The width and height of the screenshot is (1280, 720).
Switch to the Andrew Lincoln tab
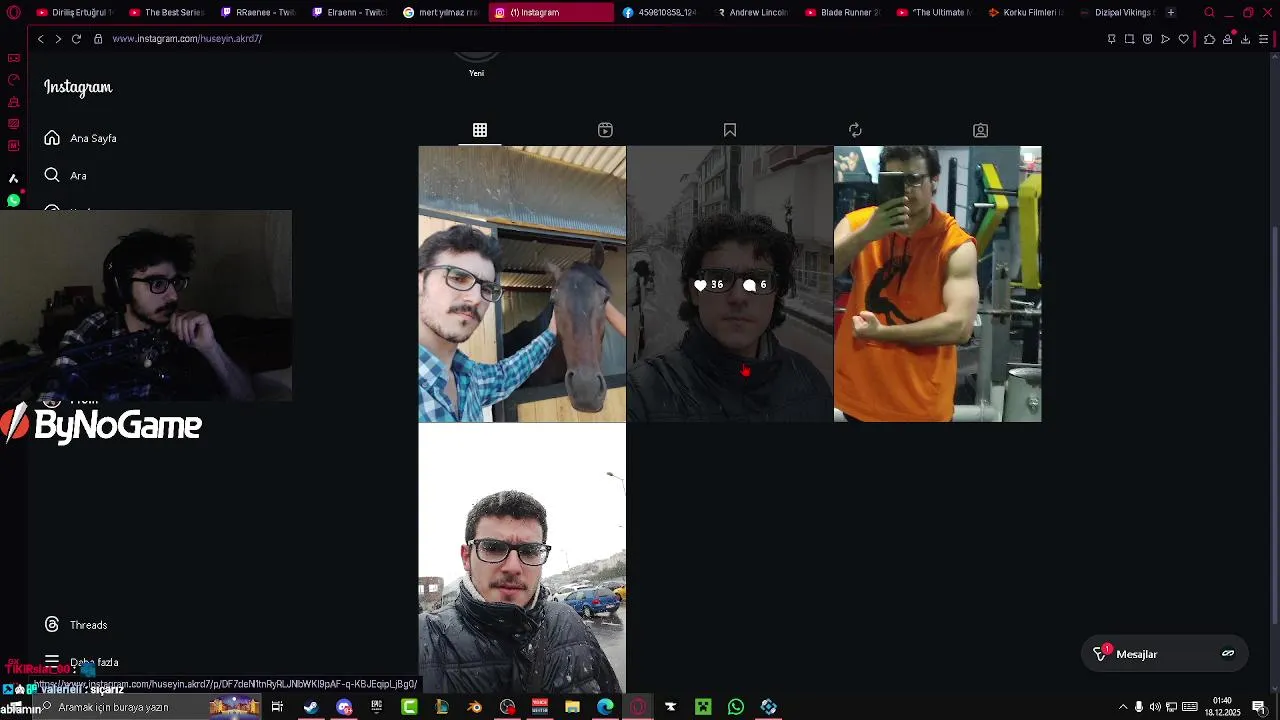tap(752, 12)
